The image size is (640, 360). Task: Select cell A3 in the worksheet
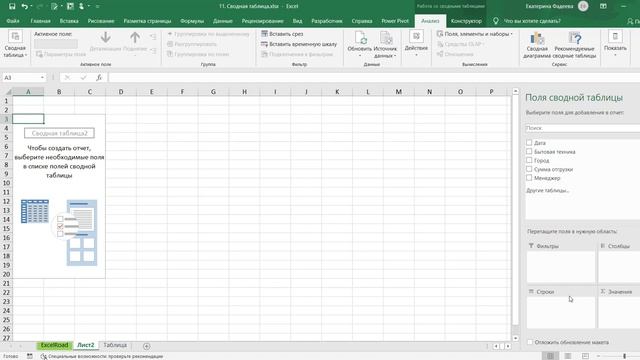[x=28, y=119]
